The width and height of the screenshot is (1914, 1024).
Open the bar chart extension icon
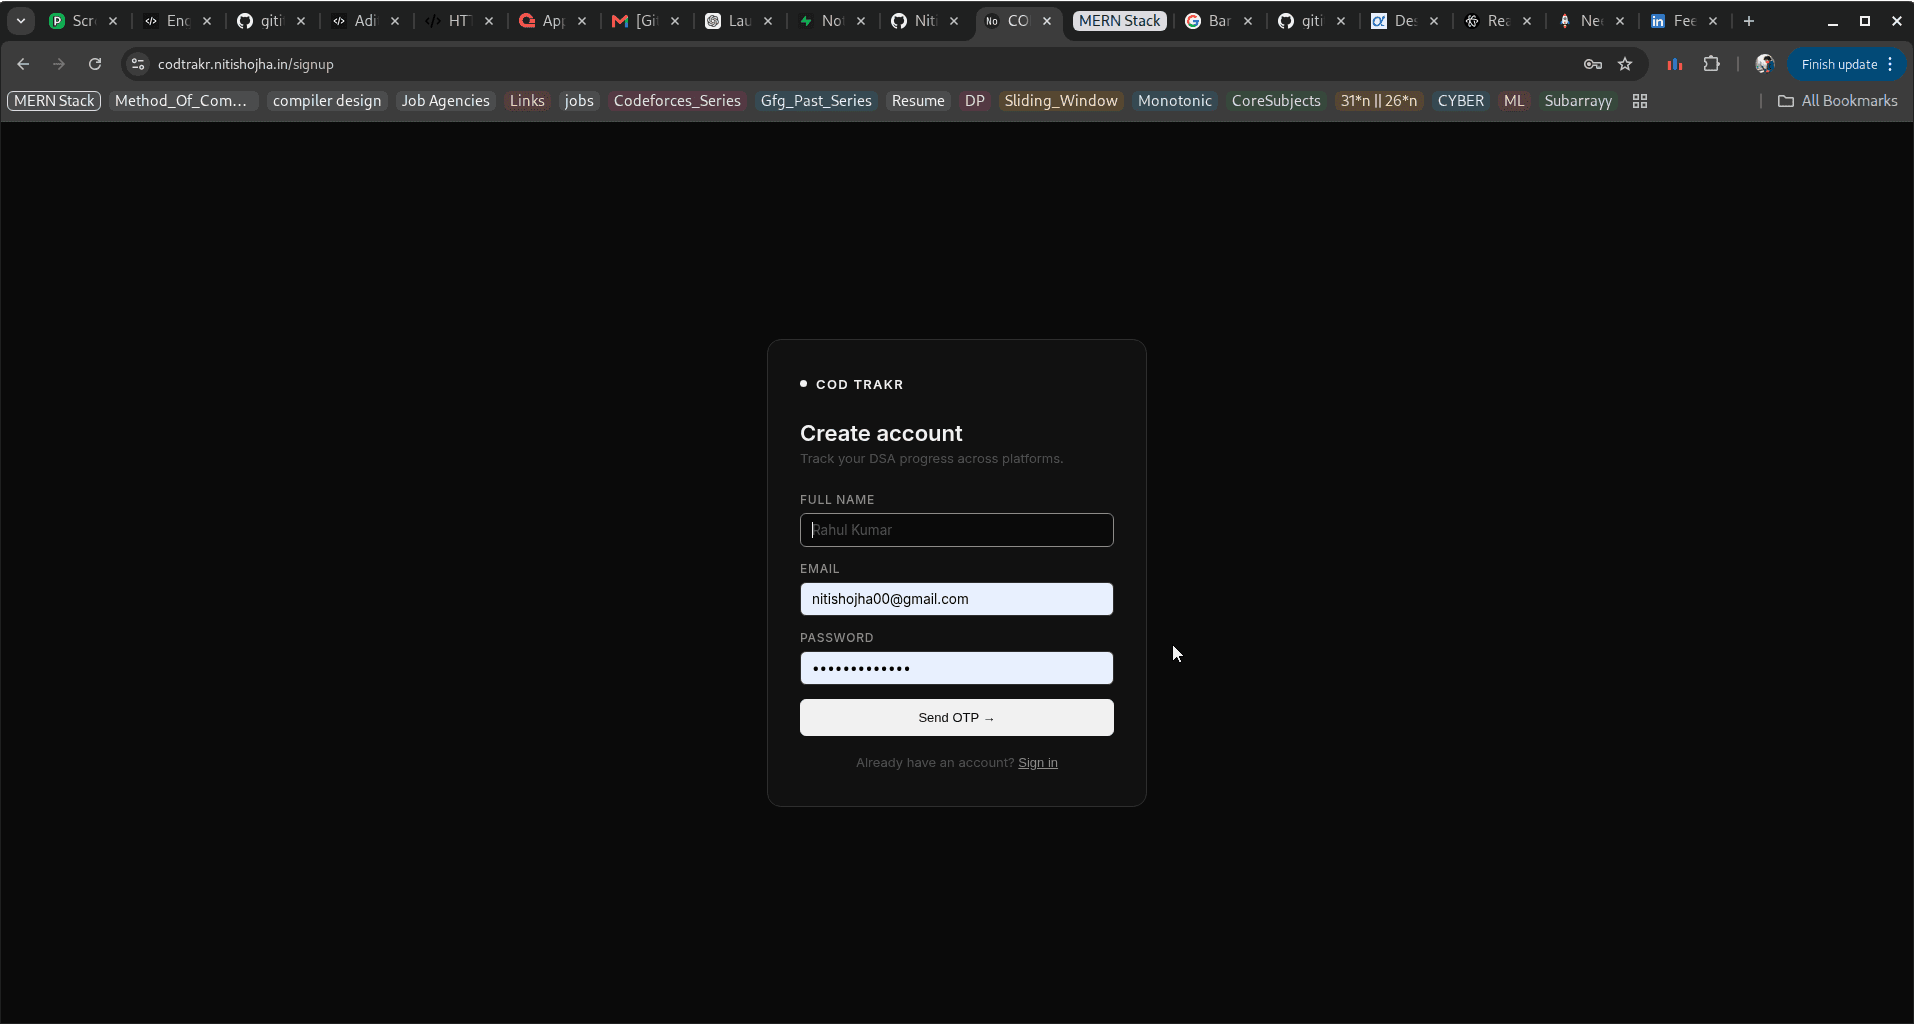(x=1675, y=64)
